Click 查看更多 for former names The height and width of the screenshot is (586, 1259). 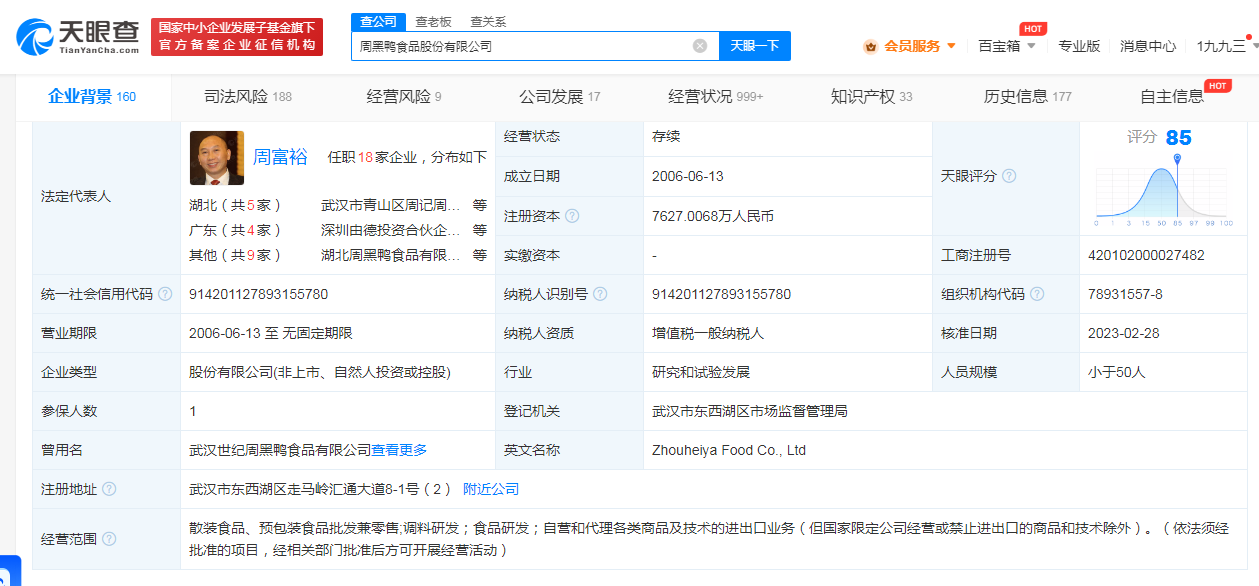click(399, 450)
